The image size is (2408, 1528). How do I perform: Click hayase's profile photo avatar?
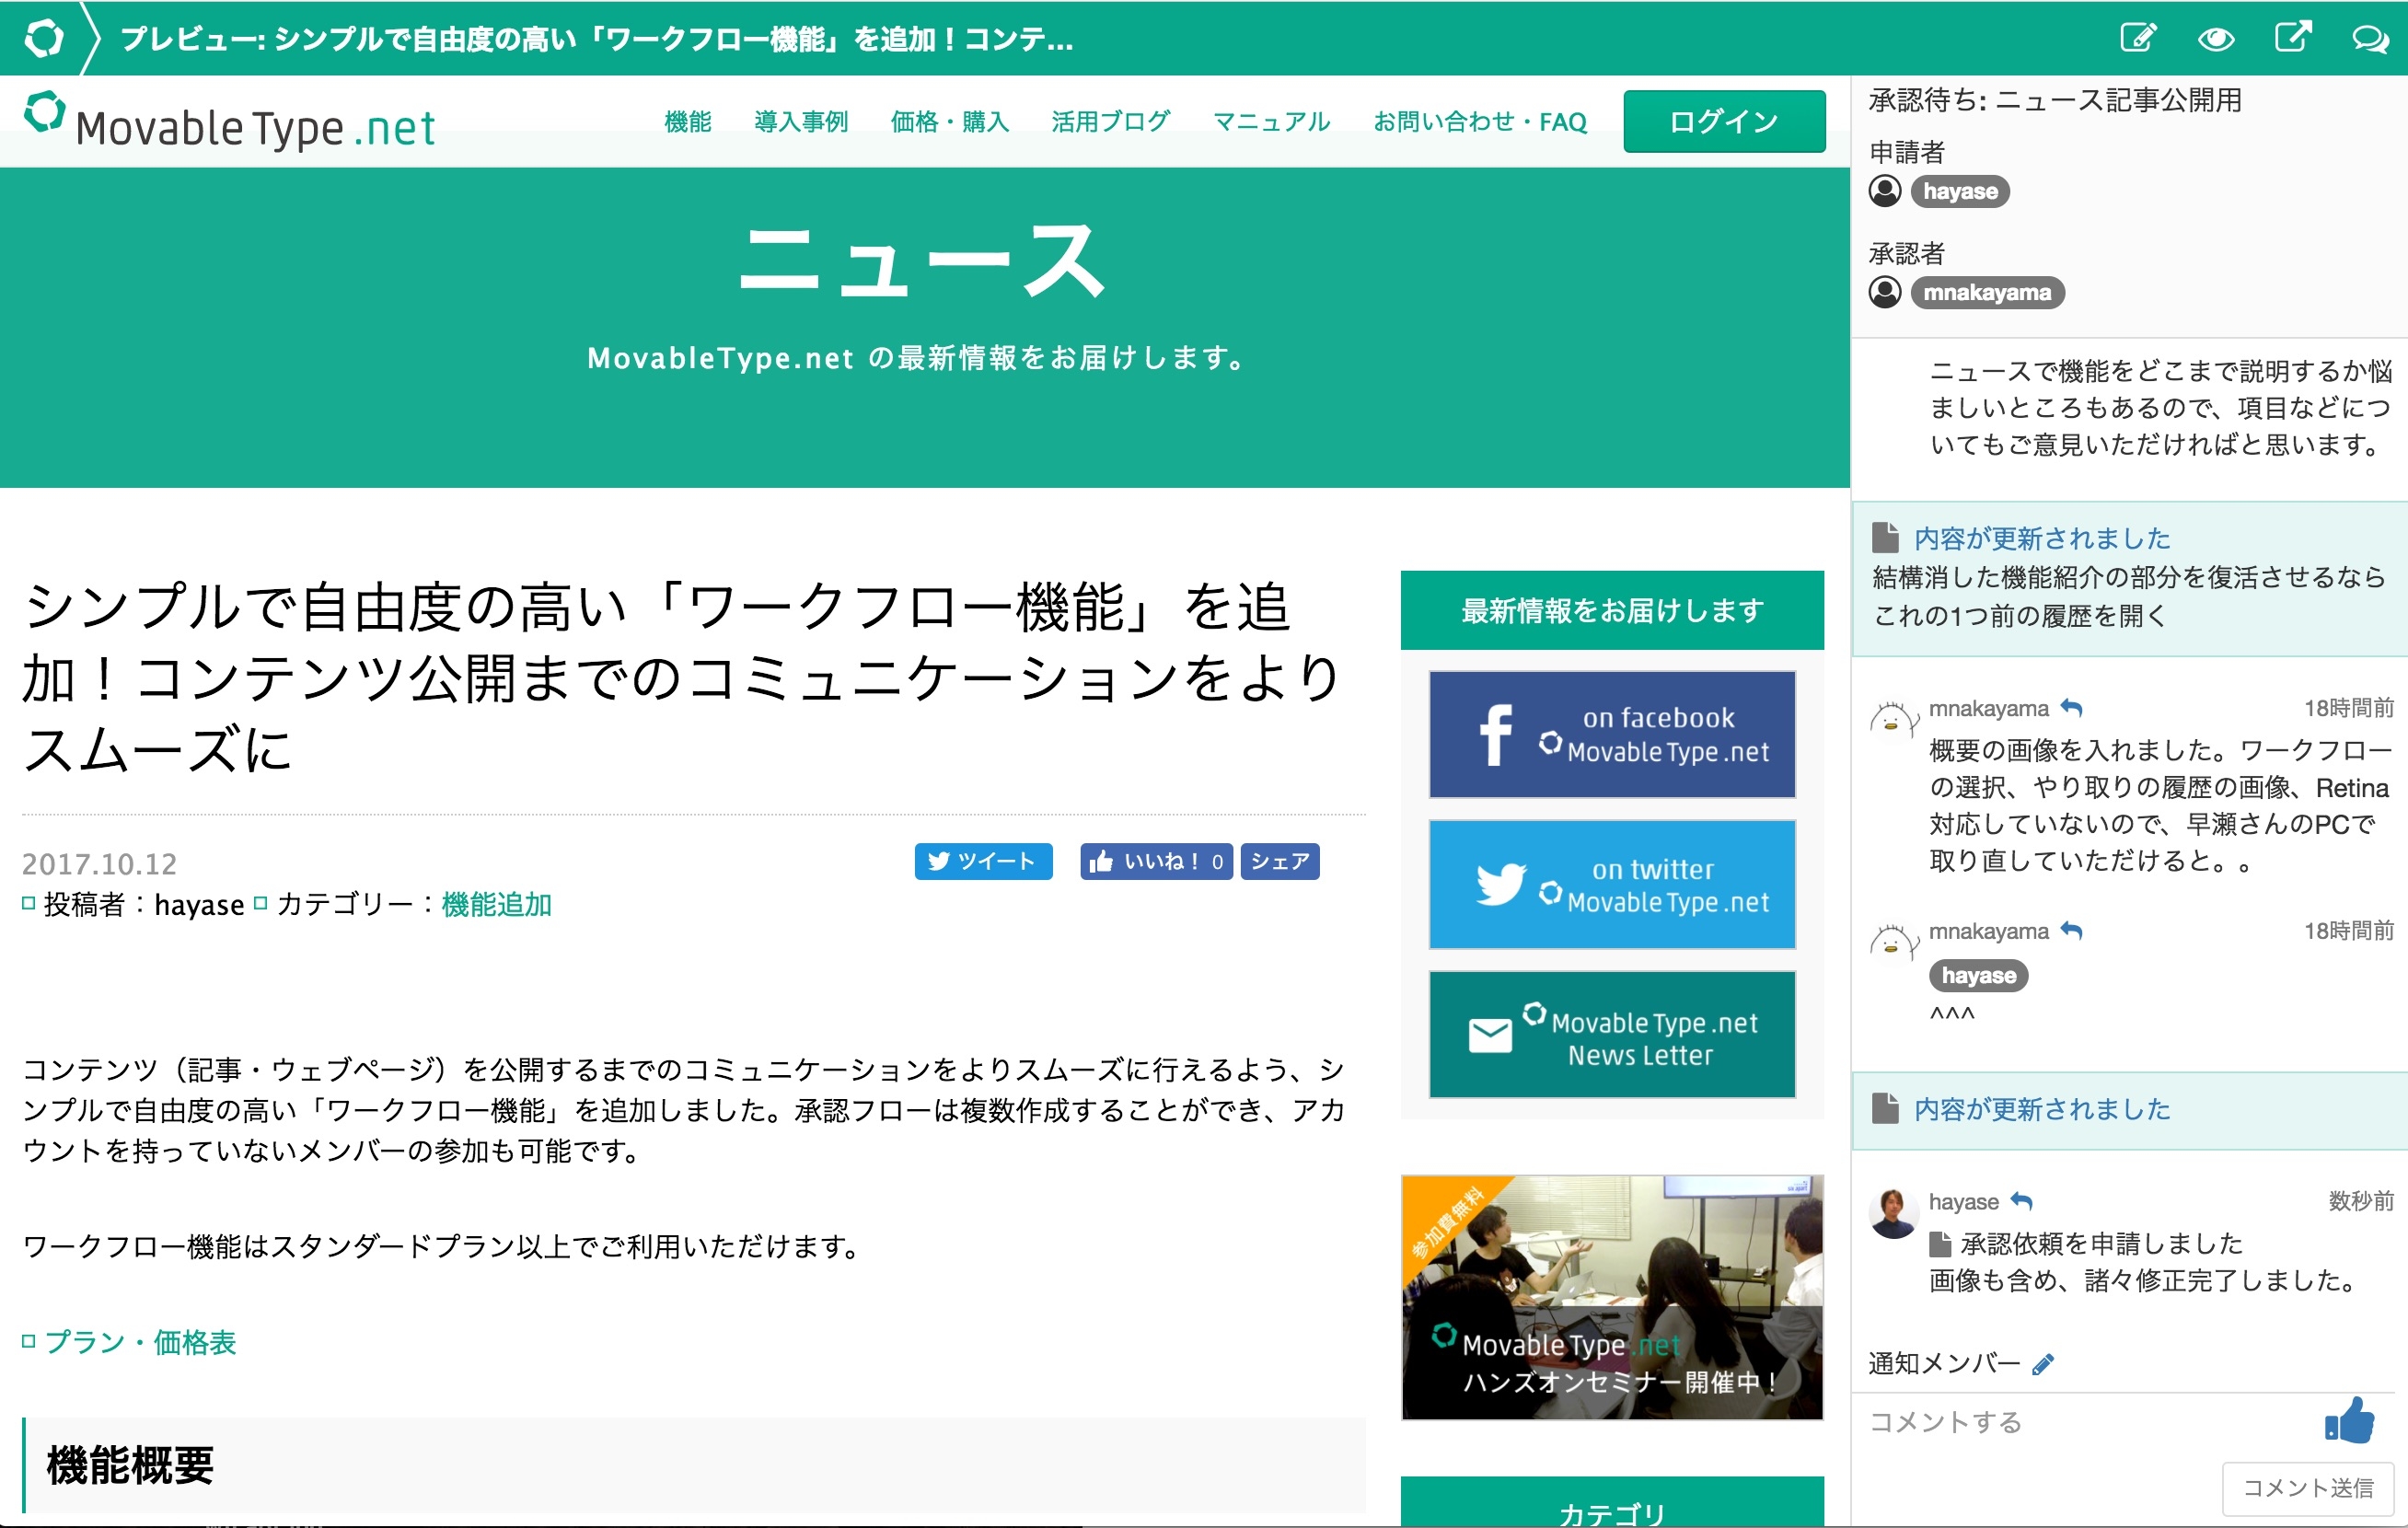(x=1893, y=1213)
